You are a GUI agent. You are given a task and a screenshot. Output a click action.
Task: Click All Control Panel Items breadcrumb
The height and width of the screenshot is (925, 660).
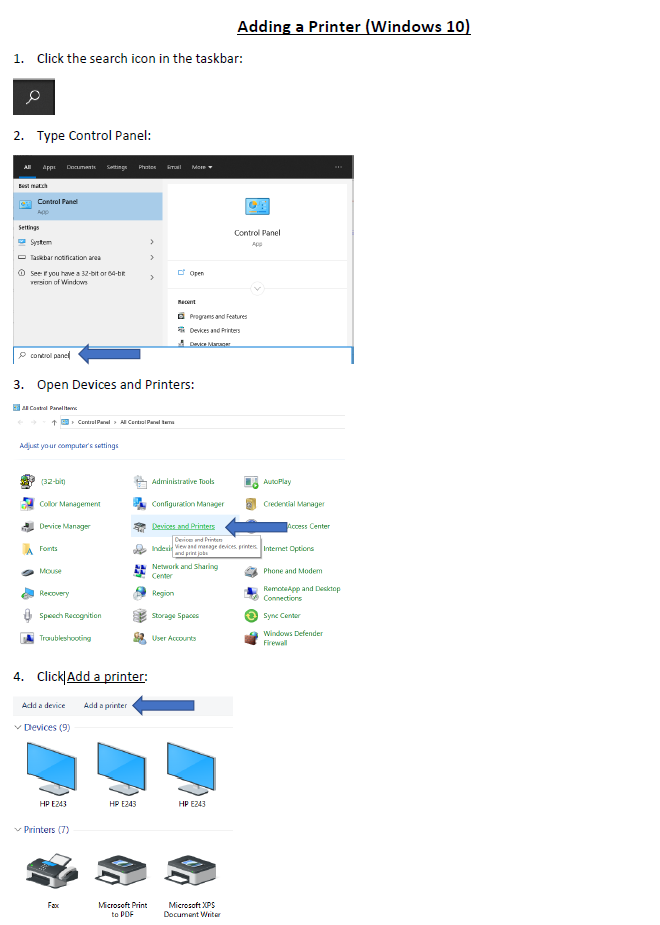click(x=147, y=422)
